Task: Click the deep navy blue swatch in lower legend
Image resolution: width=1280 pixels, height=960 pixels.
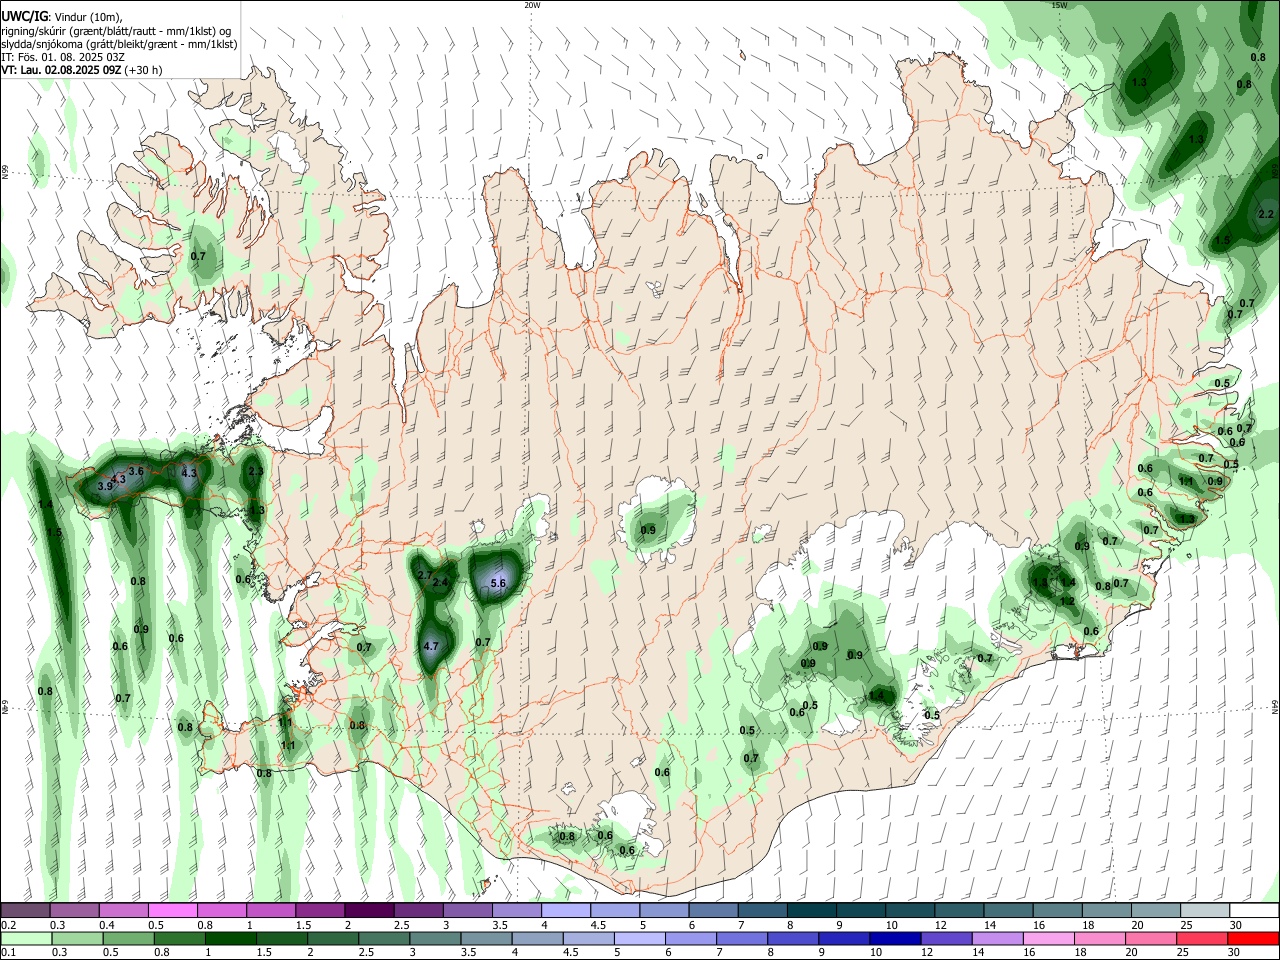Action: 893,939
